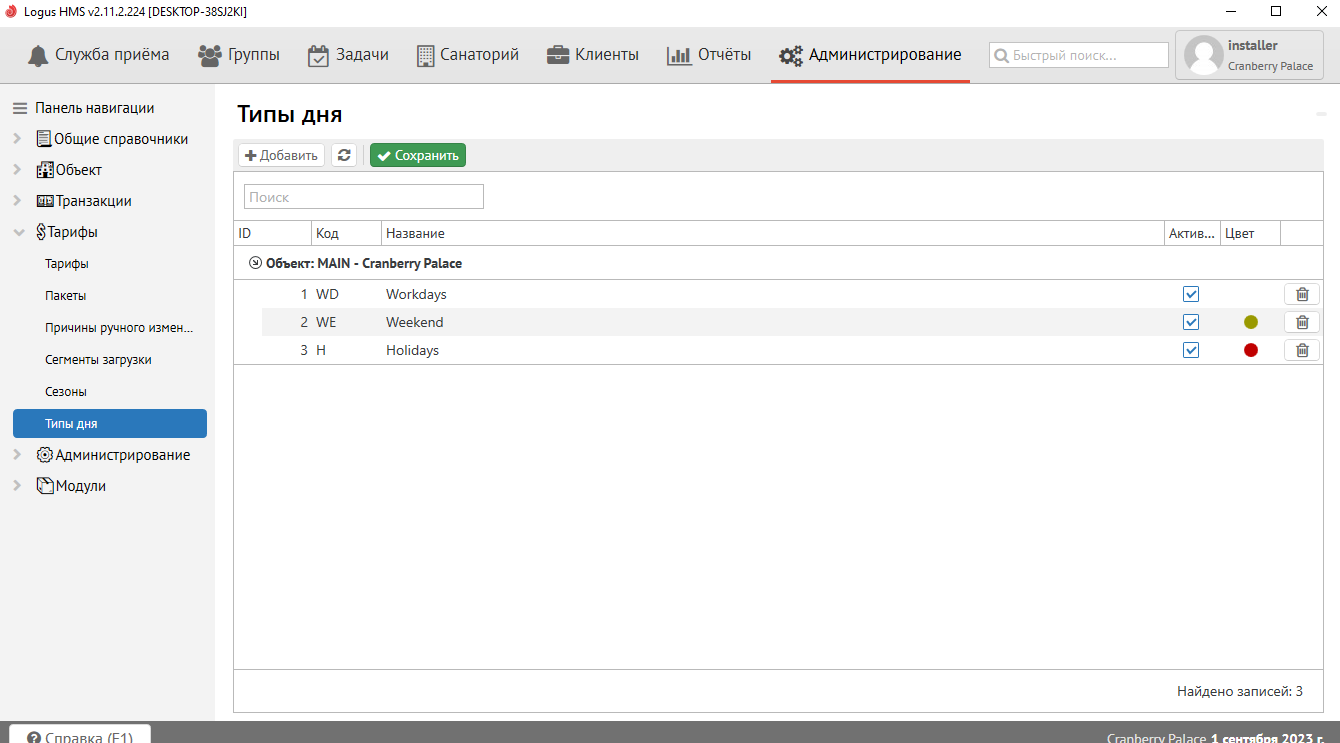Image resolution: width=1340 pixels, height=743 pixels.
Task: Toggle the Active checkbox for Workdays
Action: 1190,294
